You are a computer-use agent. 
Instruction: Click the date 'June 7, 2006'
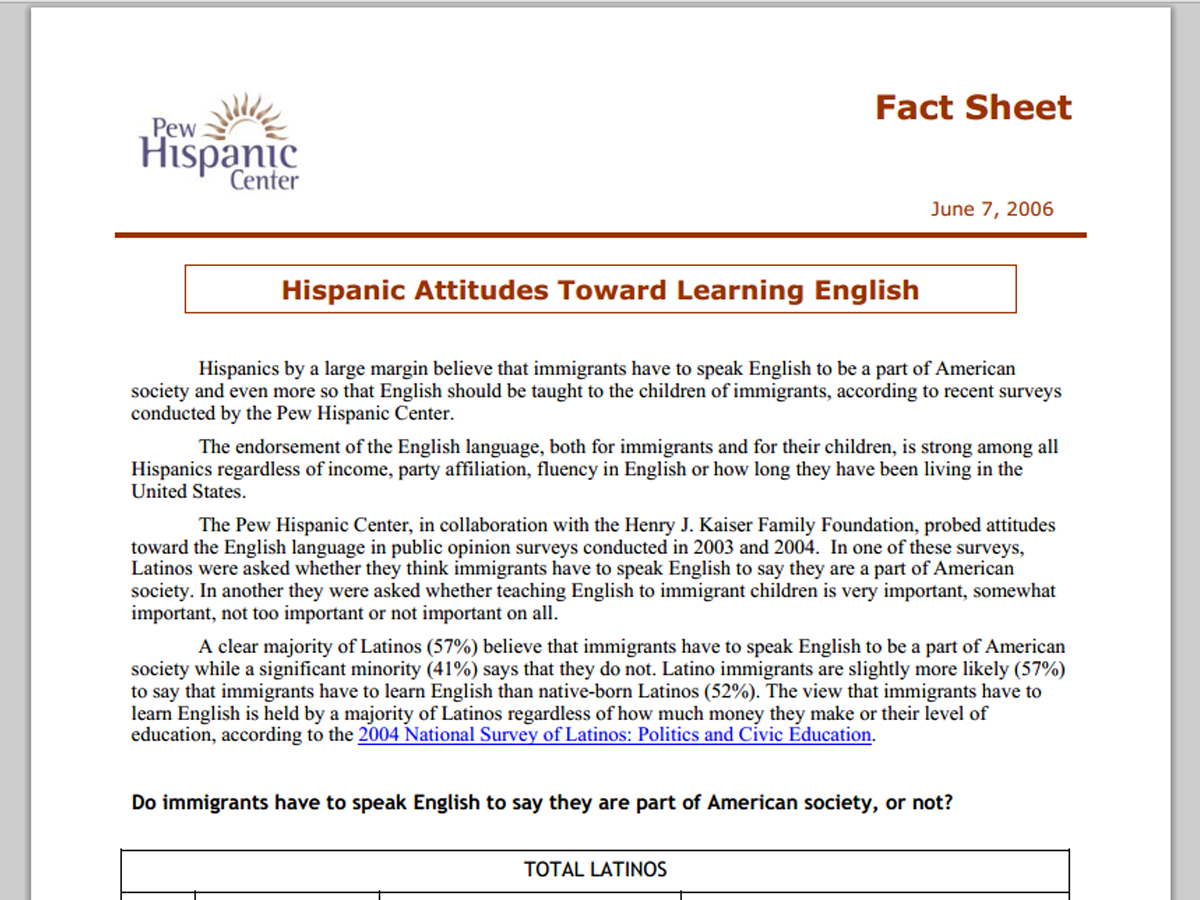point(992,209)
